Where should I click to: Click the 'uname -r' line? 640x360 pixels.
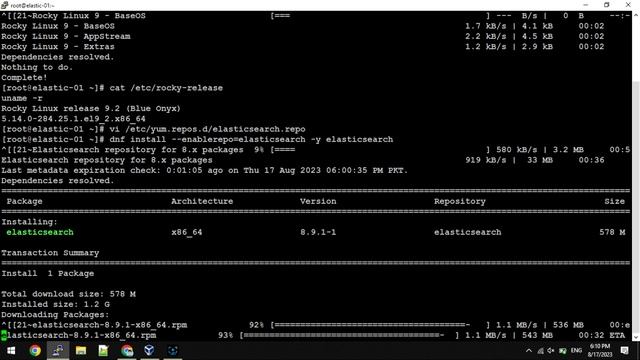[22, 98]
